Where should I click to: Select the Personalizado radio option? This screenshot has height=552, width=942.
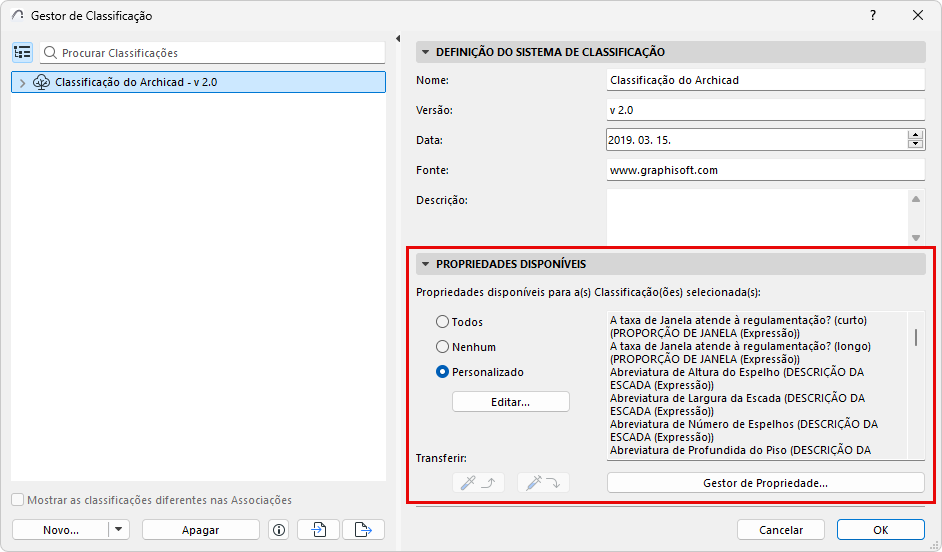pyautogui.click(x=442, y=372)
